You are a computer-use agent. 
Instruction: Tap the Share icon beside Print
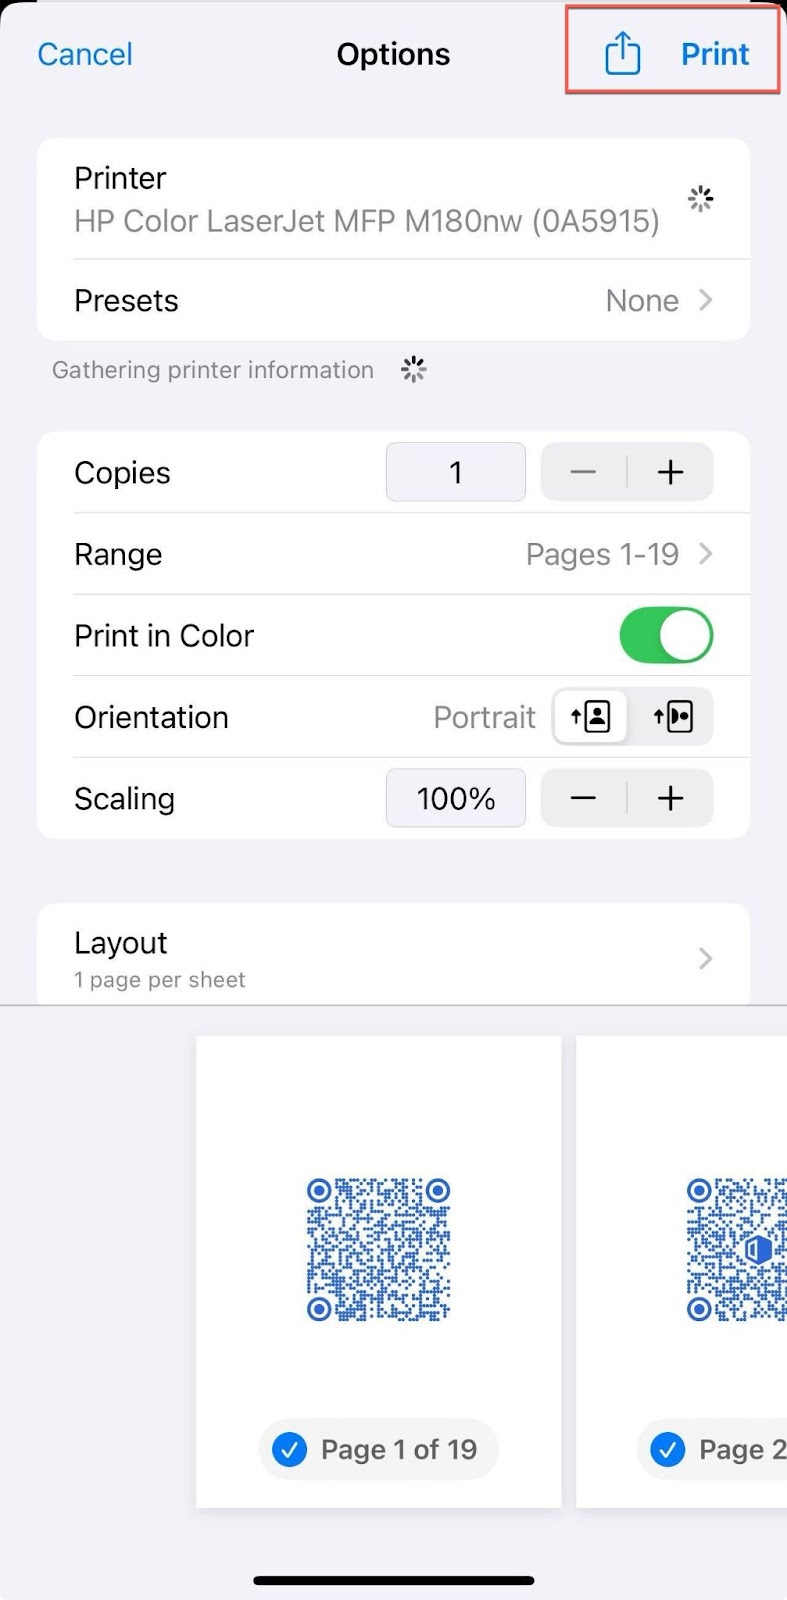[623, 54]
